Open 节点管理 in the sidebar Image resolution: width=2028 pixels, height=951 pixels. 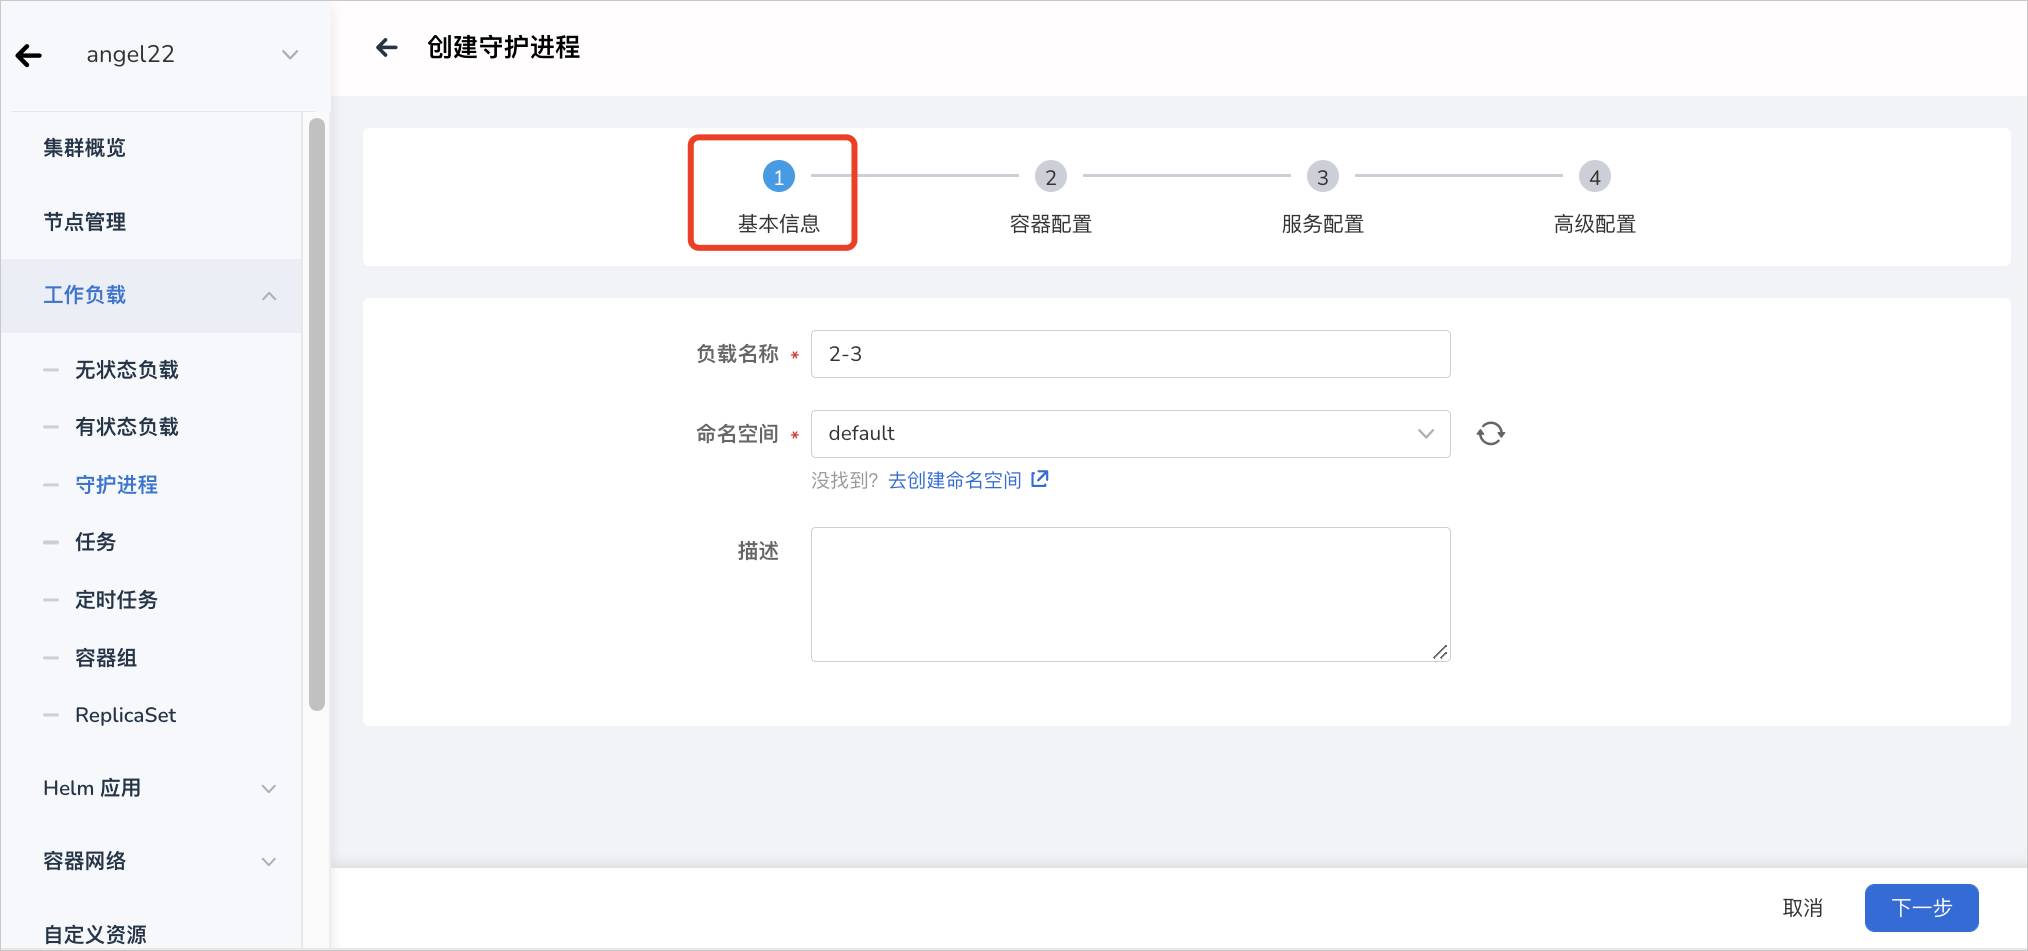click(85, 222)
